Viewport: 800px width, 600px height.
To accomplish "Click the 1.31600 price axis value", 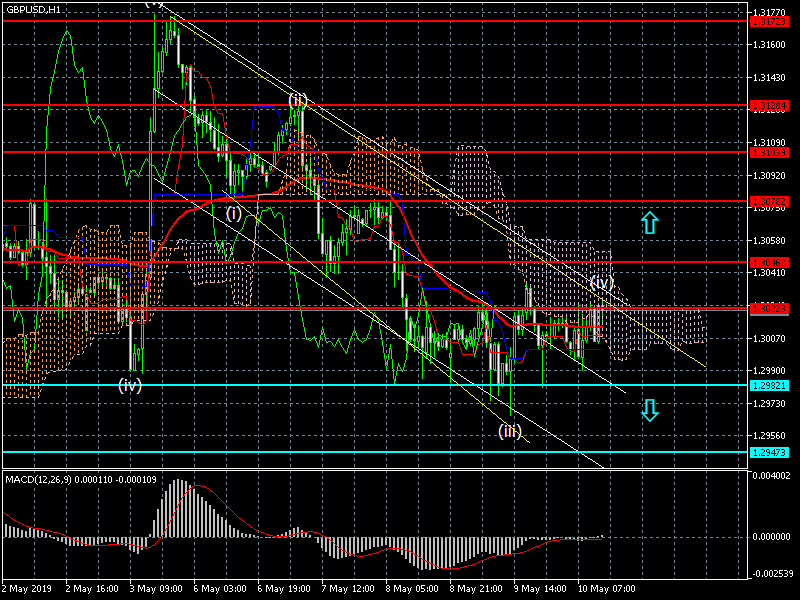I will pos(769,45).
